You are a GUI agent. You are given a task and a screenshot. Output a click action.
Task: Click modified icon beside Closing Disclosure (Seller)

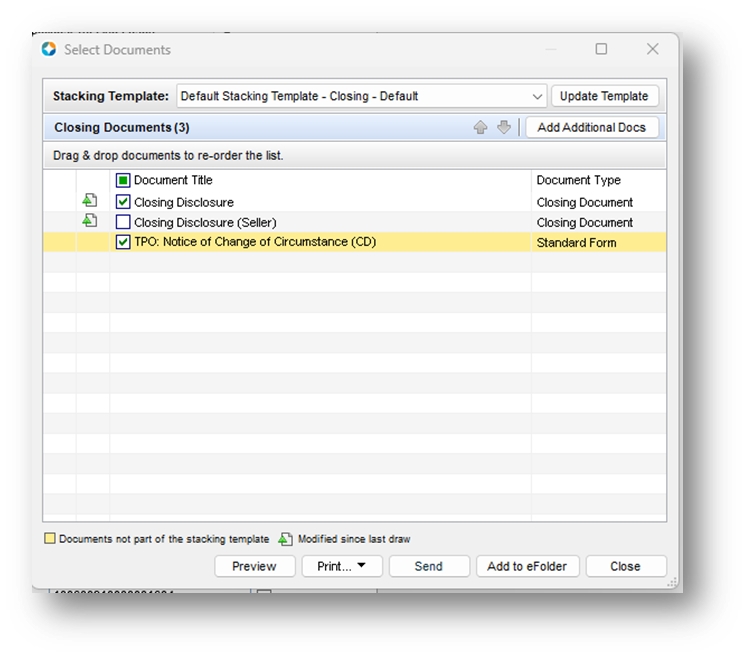point(90,221)
